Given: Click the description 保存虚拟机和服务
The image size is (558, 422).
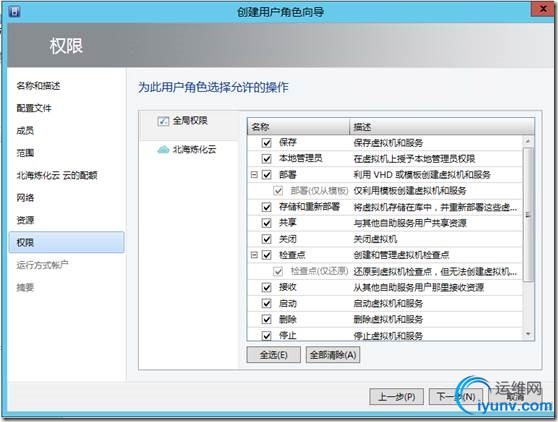Looking at the screenshot, I should pyautogui.click(x=388, y=143).
